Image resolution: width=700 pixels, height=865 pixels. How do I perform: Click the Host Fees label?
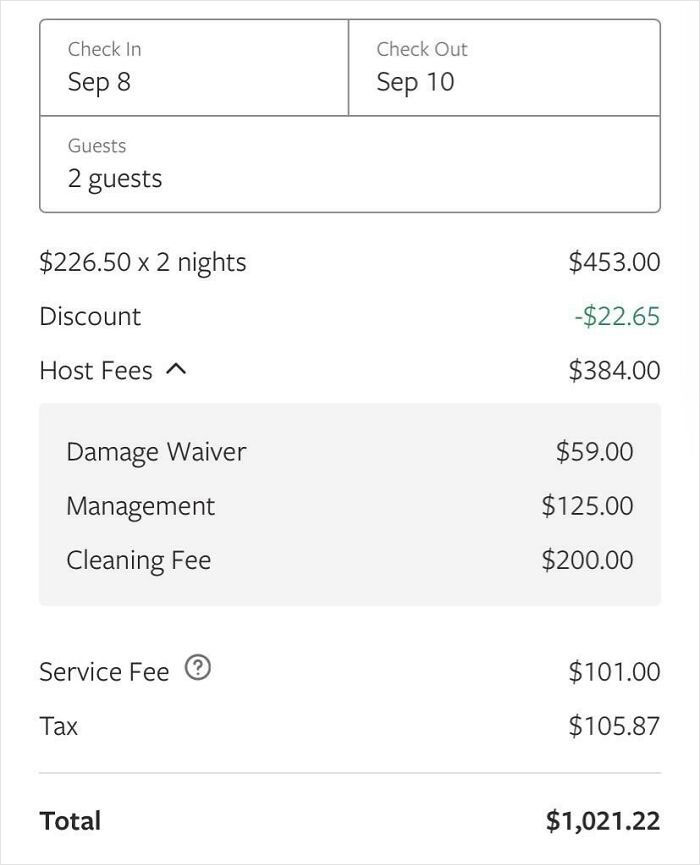tap(96, 371)
